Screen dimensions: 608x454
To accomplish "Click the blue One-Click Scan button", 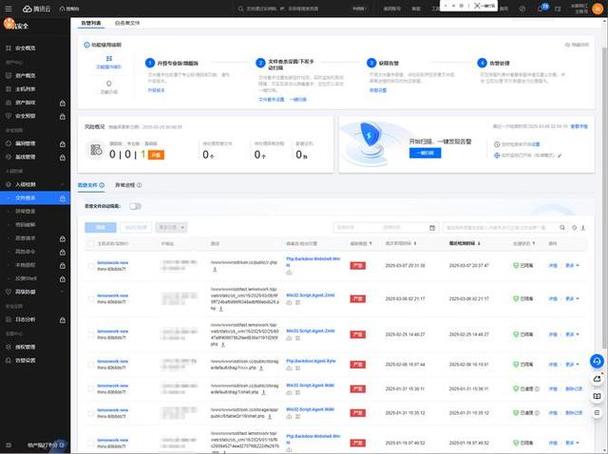I will pos(425,153).
